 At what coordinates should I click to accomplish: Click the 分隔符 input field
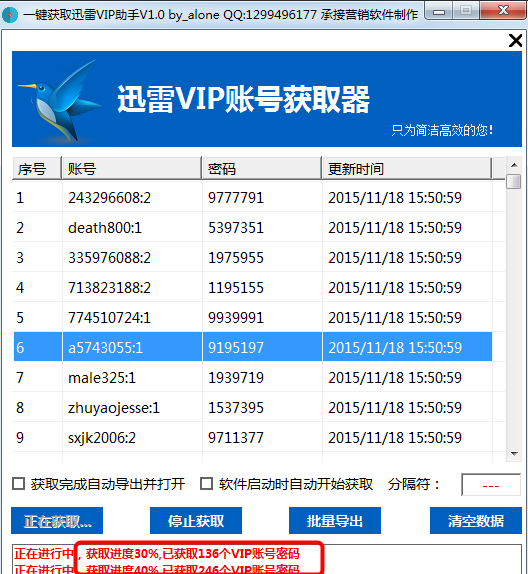point(491,485)
